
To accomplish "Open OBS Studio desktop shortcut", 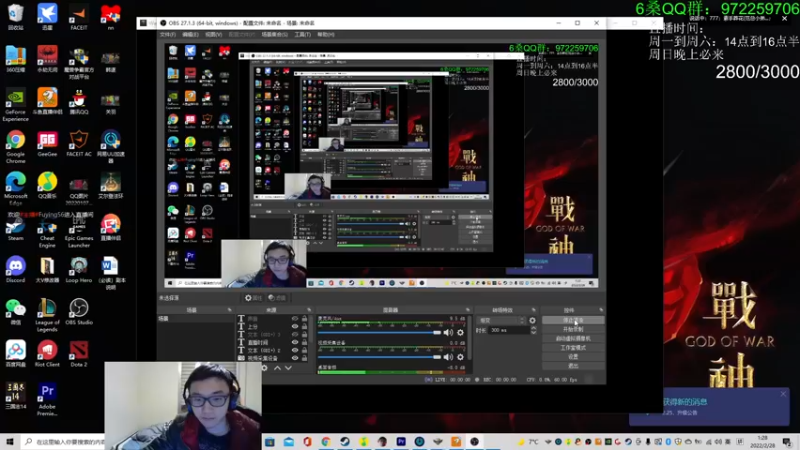I will click(x=79, y=312).
